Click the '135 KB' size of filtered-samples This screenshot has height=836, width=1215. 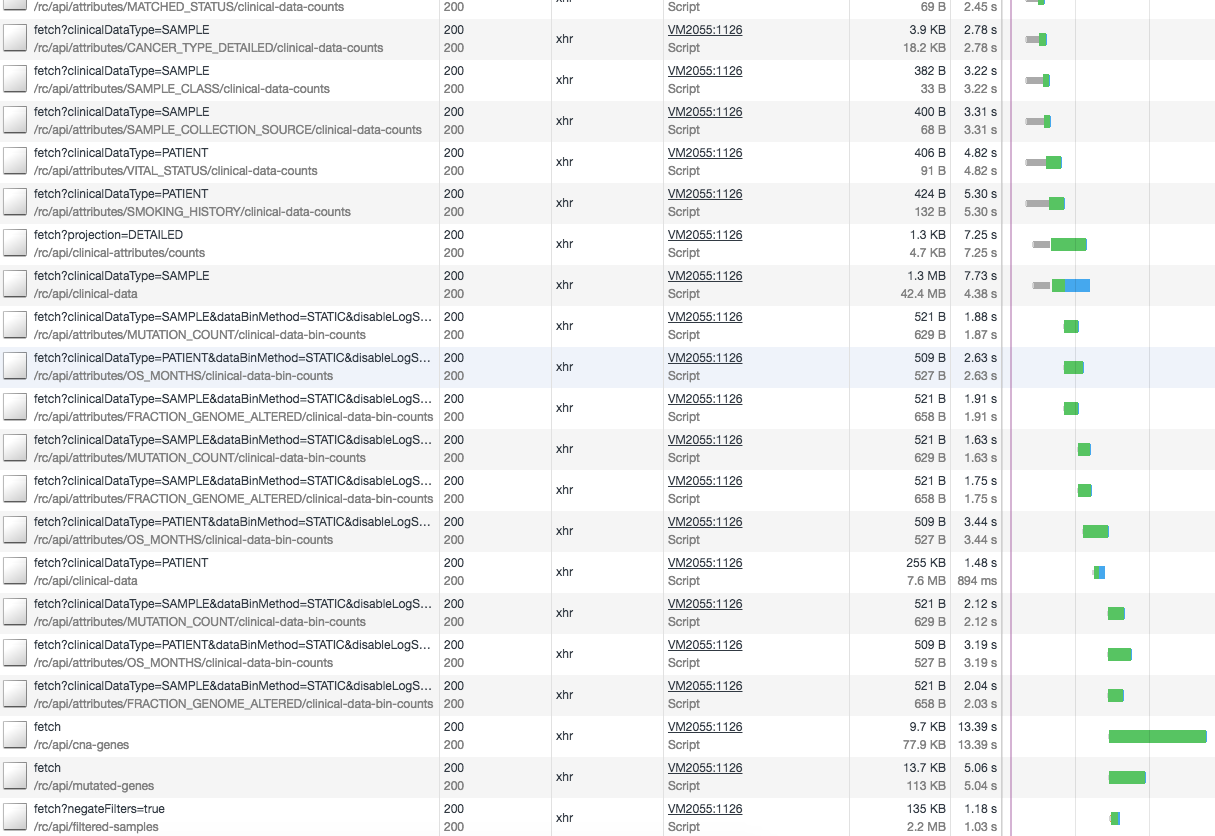[926, 809]
